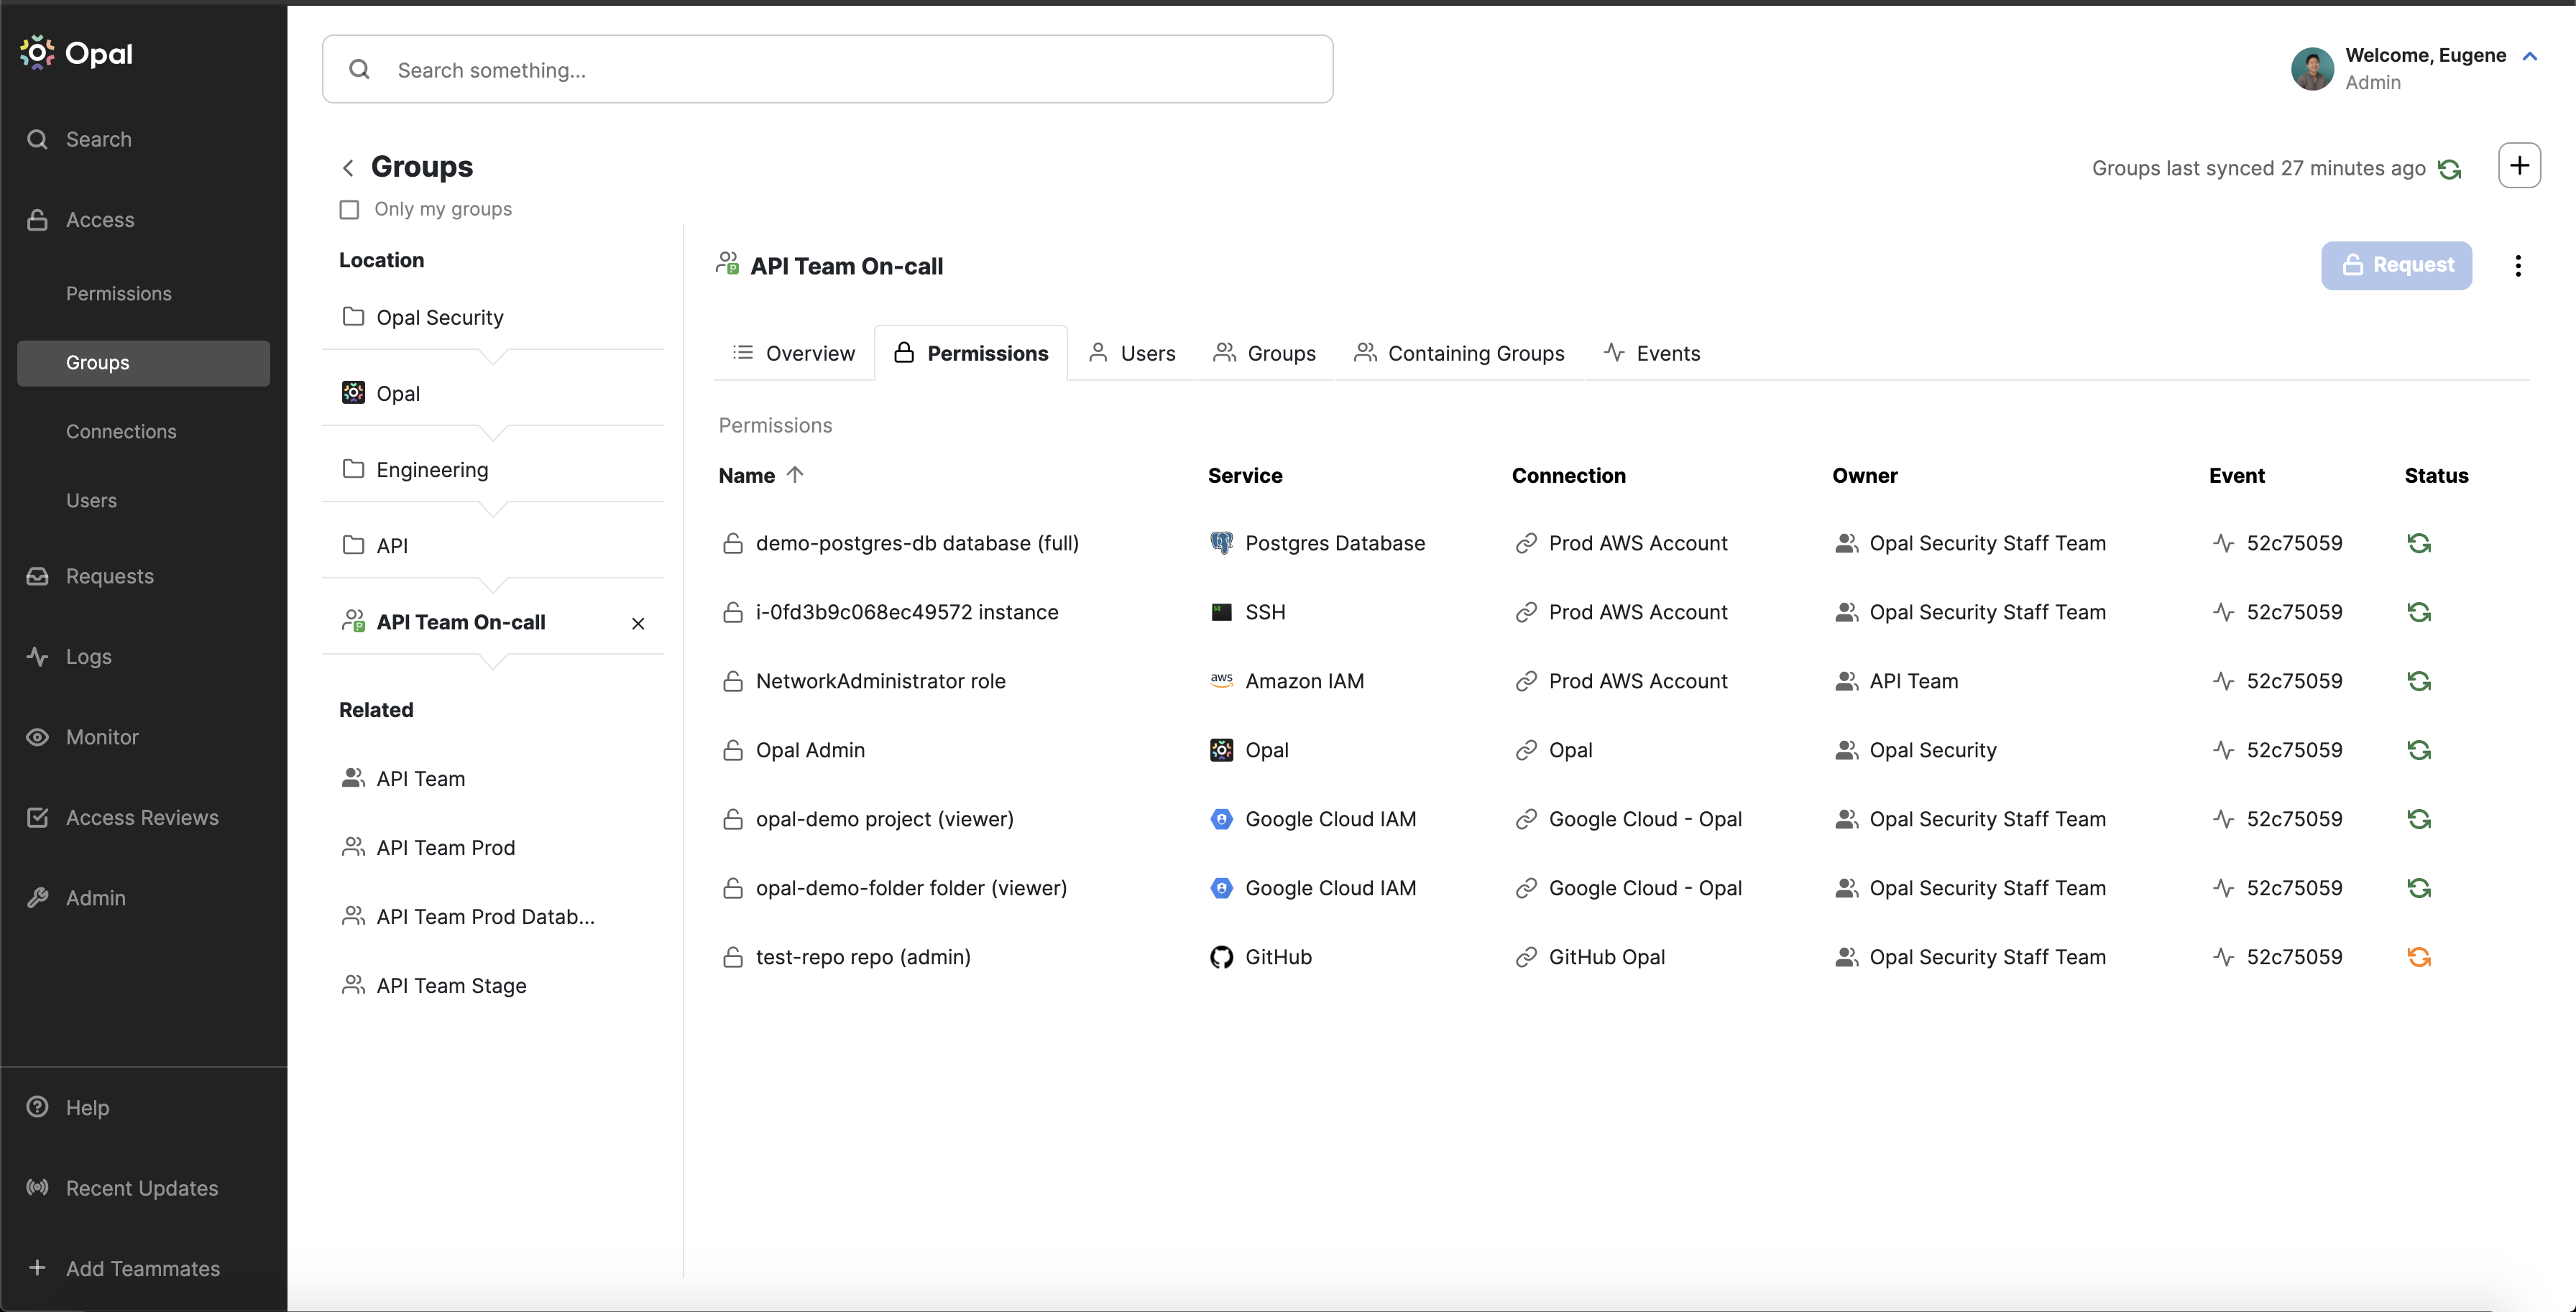Viewport: 2576px width, 1312px height.
Task: Click the back chevron next to Groups
Action: 347,167
